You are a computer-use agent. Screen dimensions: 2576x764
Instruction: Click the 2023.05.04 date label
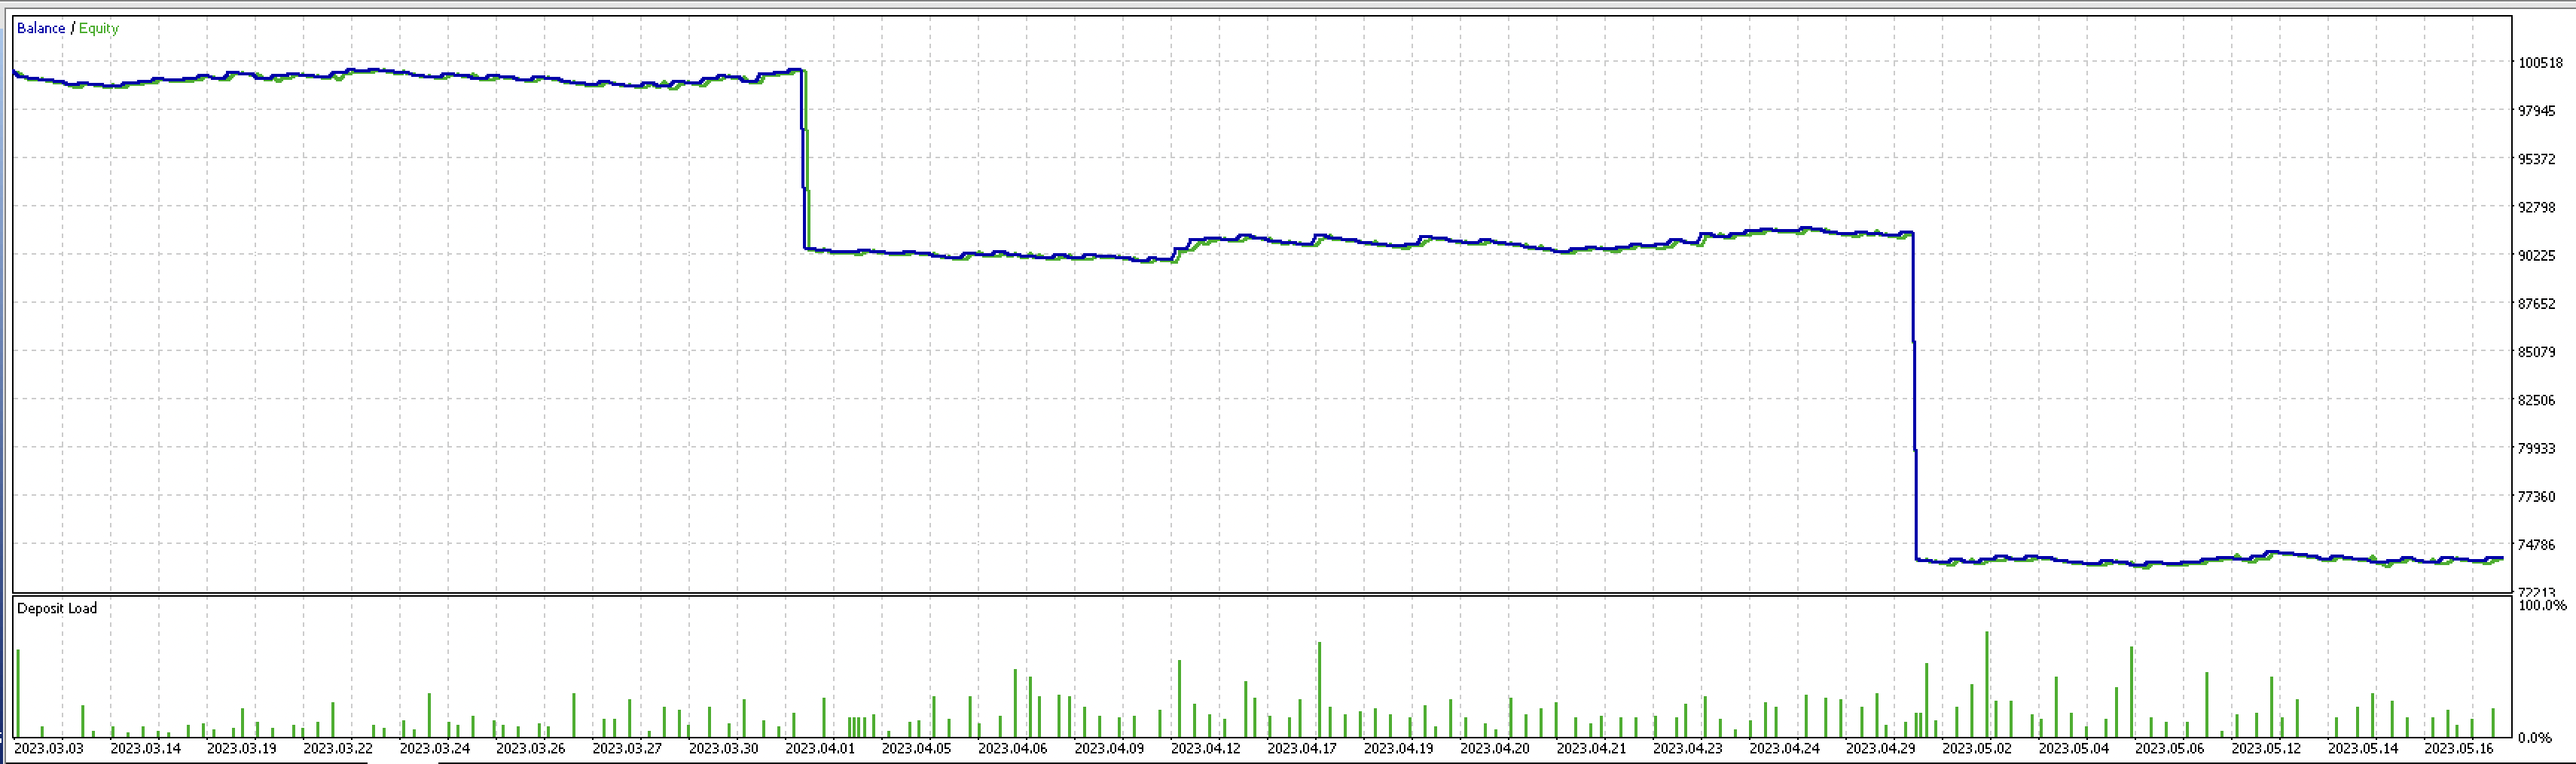point(2073,748)
